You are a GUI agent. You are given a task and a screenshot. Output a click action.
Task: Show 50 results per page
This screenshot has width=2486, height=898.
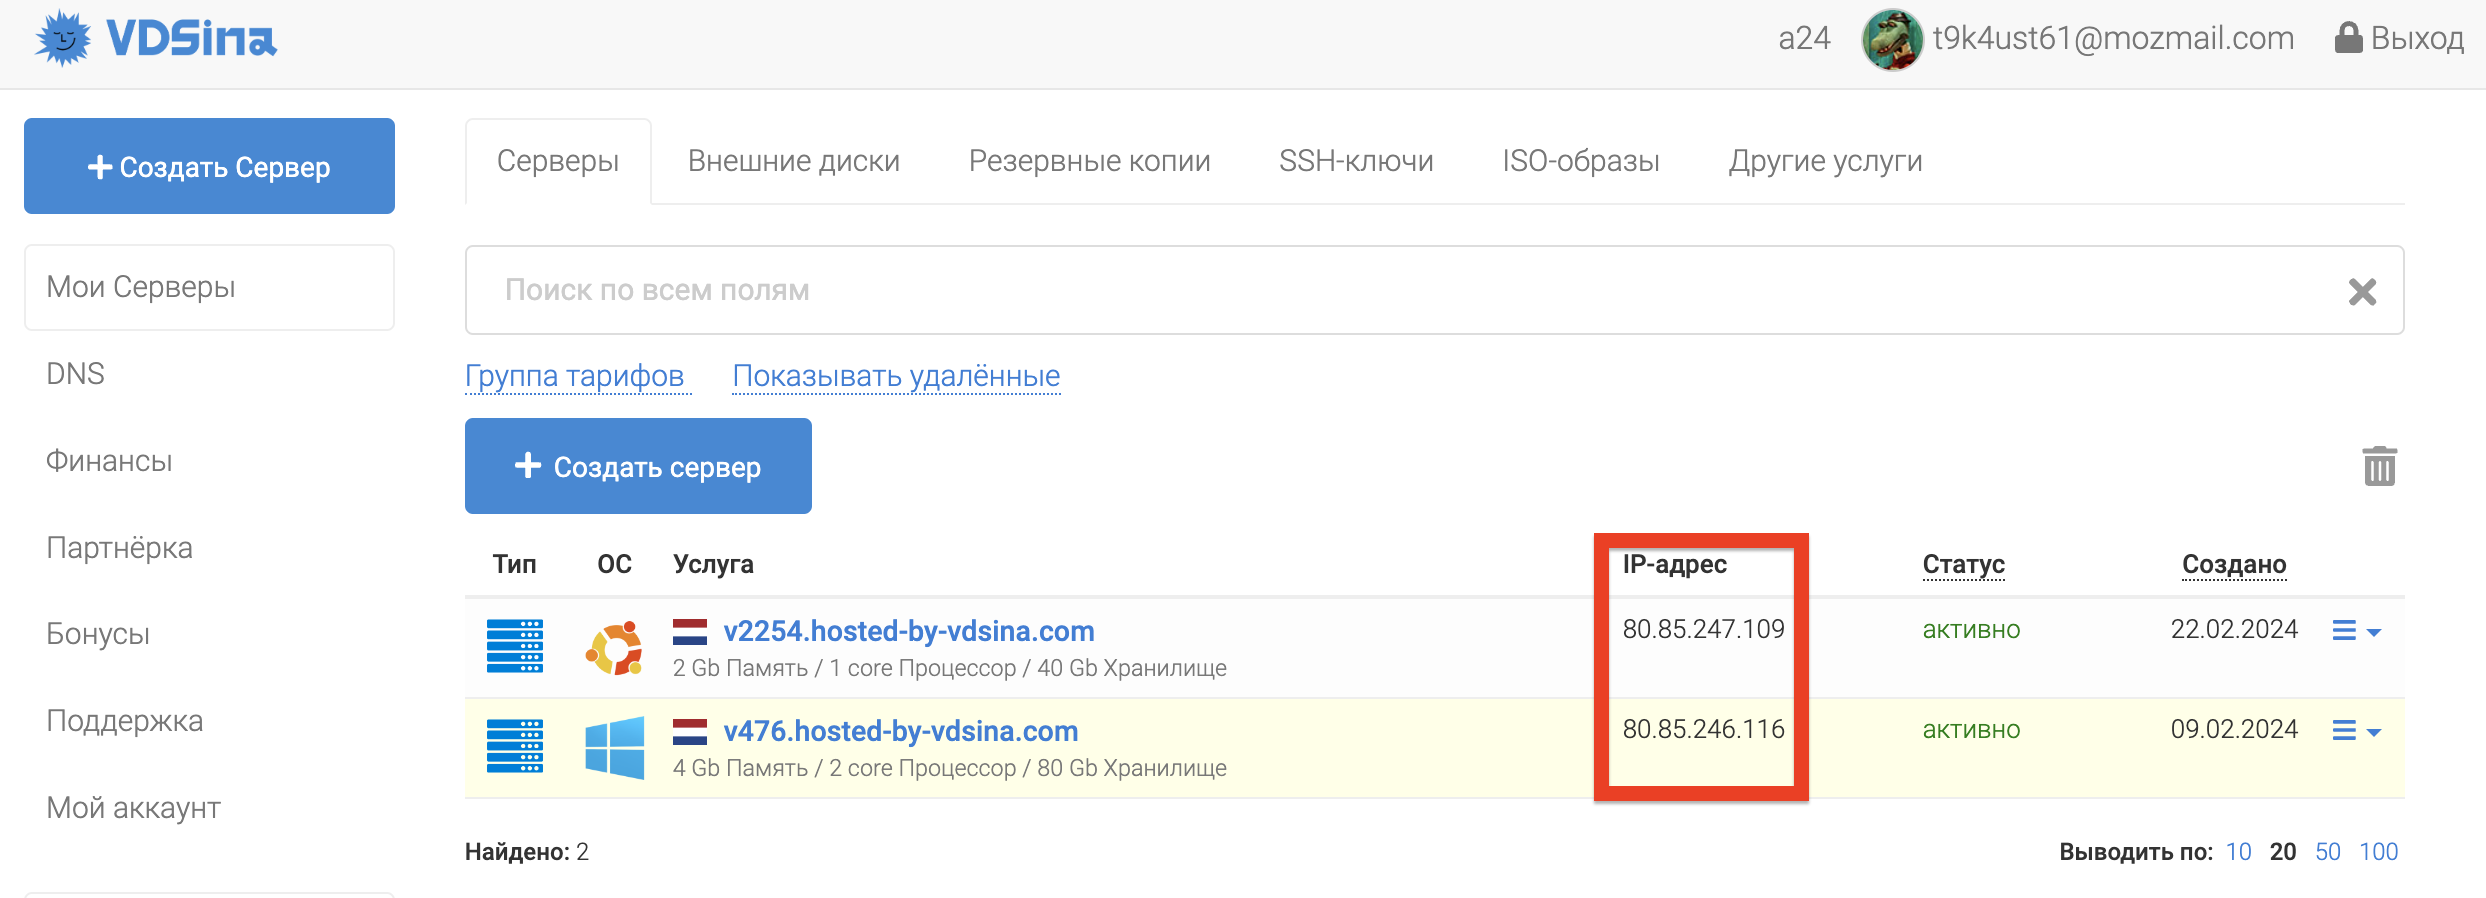coord(2328,852)
